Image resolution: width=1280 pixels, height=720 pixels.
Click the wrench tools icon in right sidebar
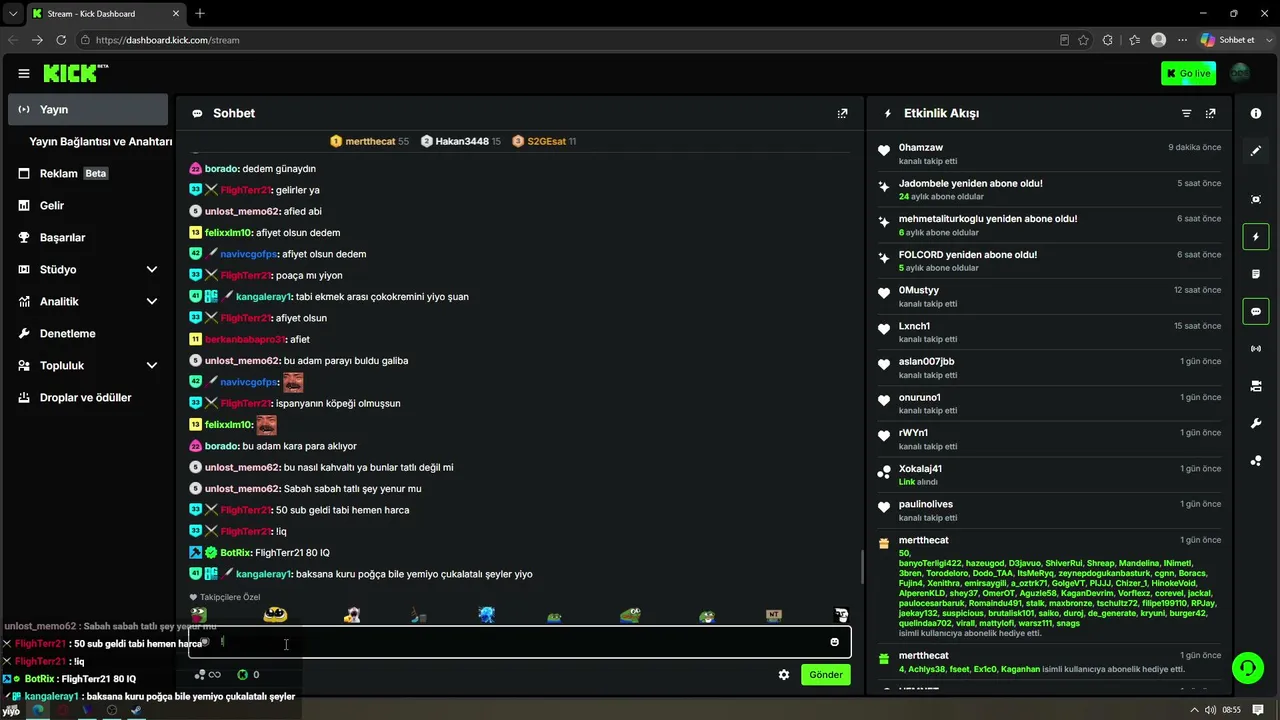pyautogui.click(x=1256, y=423)
